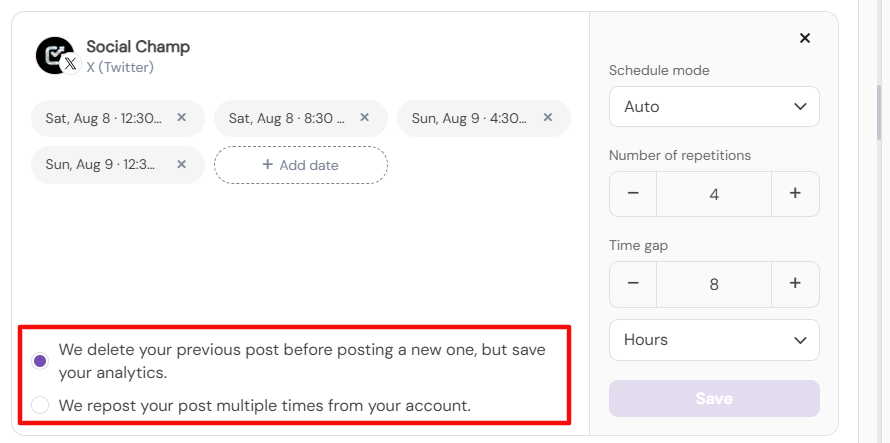Select repost multiple times radio option
This screenshot has width=890, height=443.
point(40,406)
